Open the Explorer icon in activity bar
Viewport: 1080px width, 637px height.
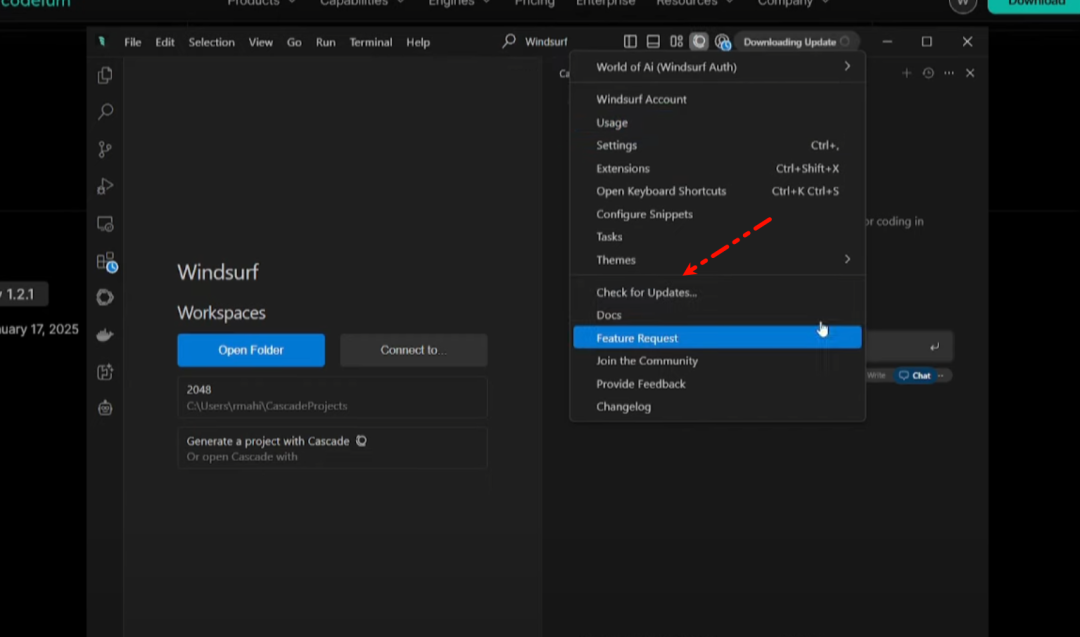[105, 76]
